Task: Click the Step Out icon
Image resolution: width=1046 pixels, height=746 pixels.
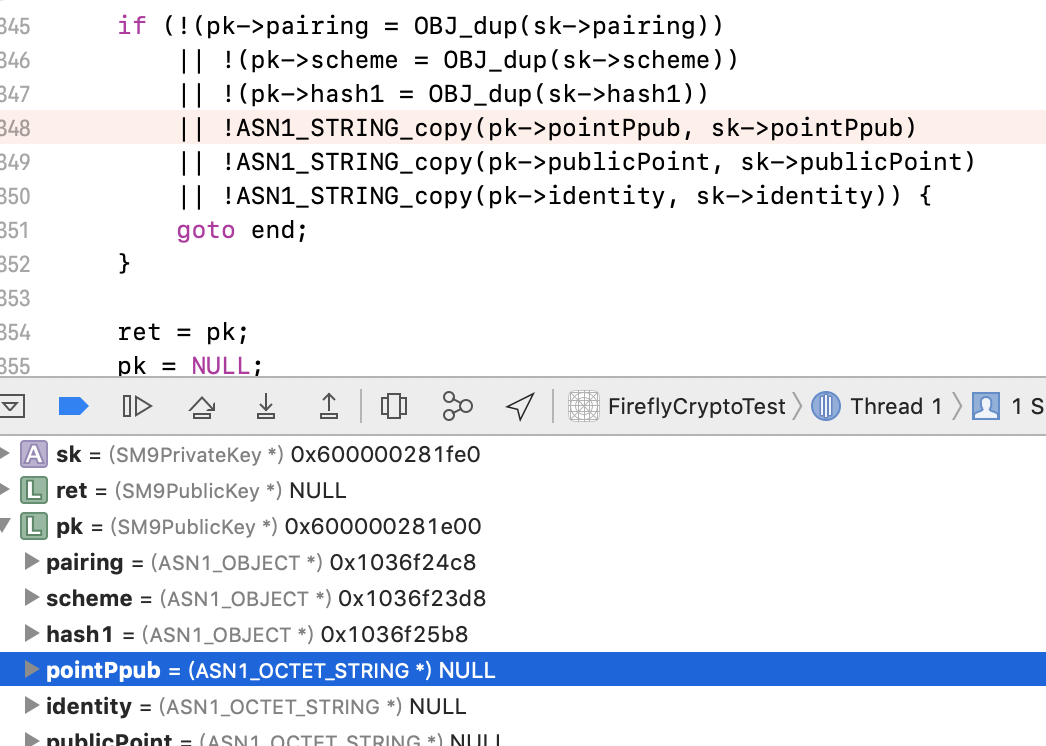Action: 327,406
